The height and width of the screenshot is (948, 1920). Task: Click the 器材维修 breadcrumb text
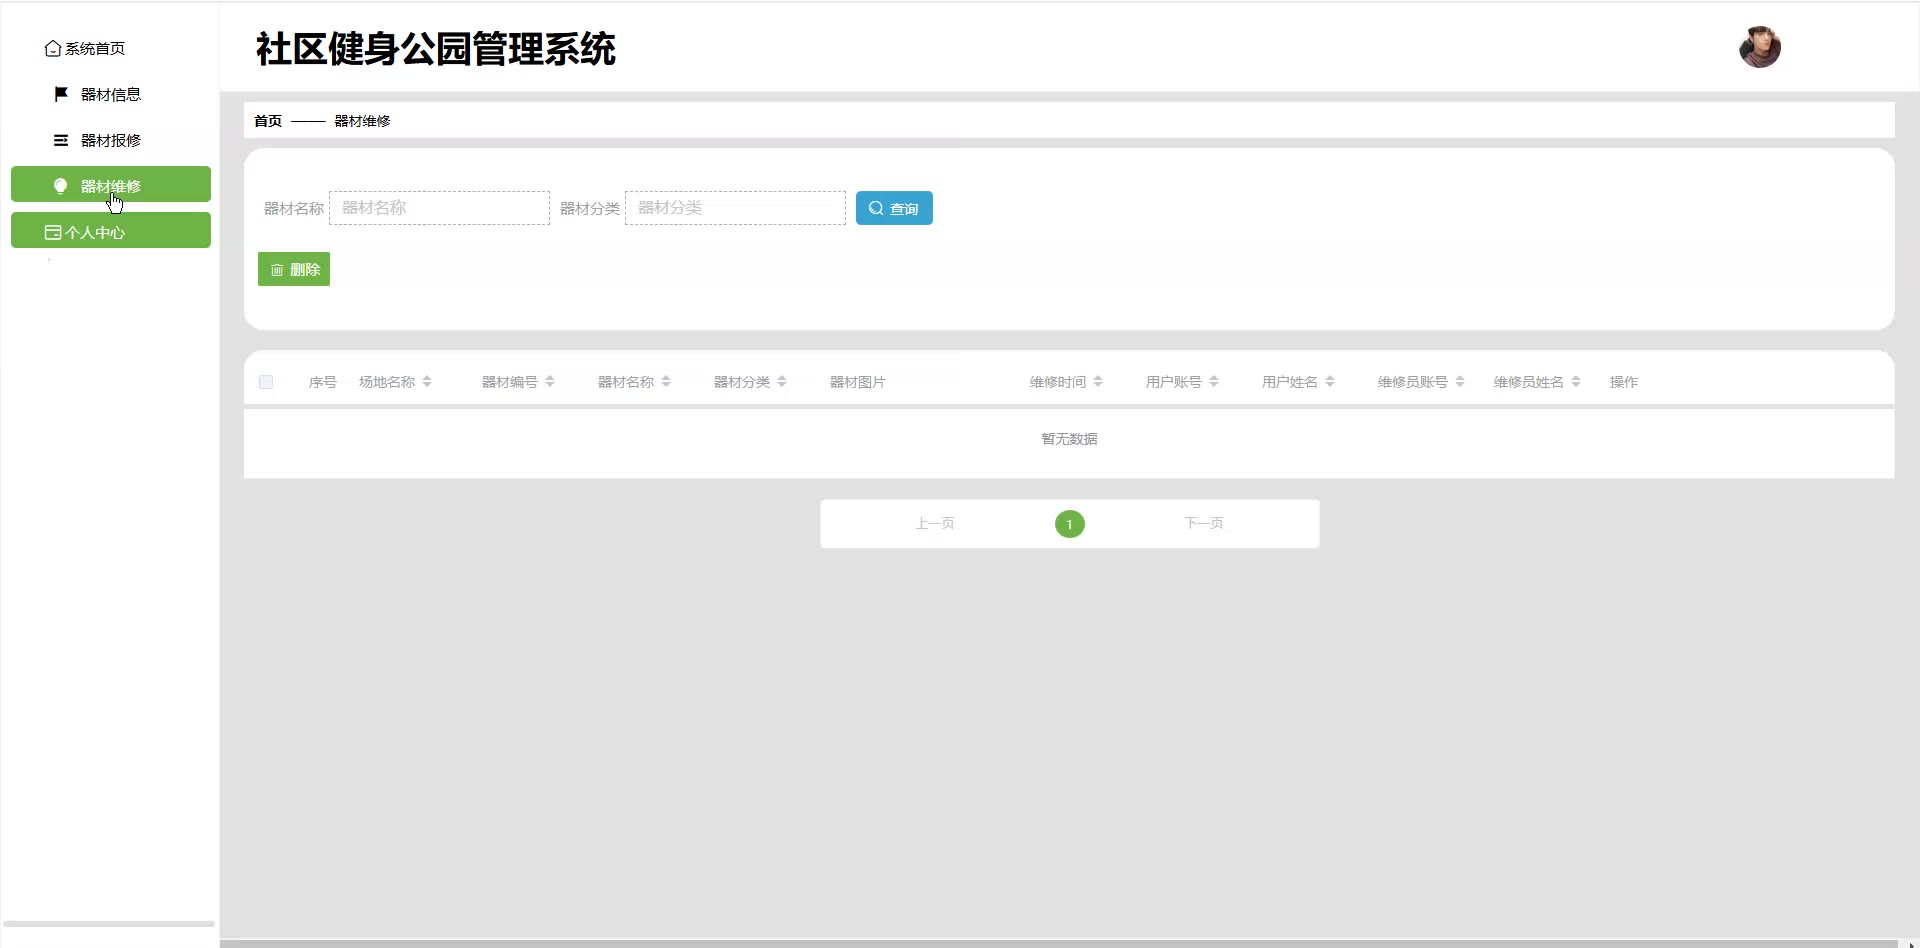(362, 121)
